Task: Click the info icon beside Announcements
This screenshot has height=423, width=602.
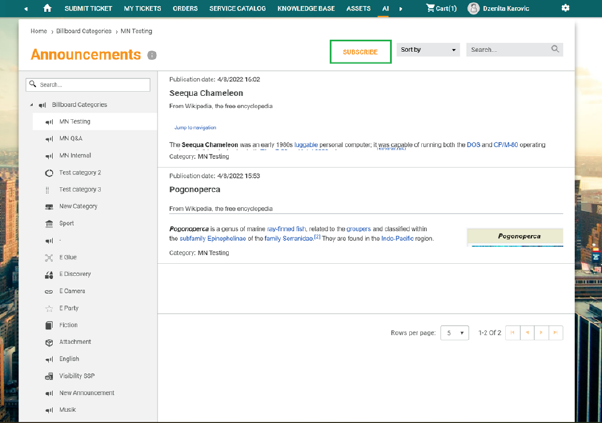Action: [152, 56]
